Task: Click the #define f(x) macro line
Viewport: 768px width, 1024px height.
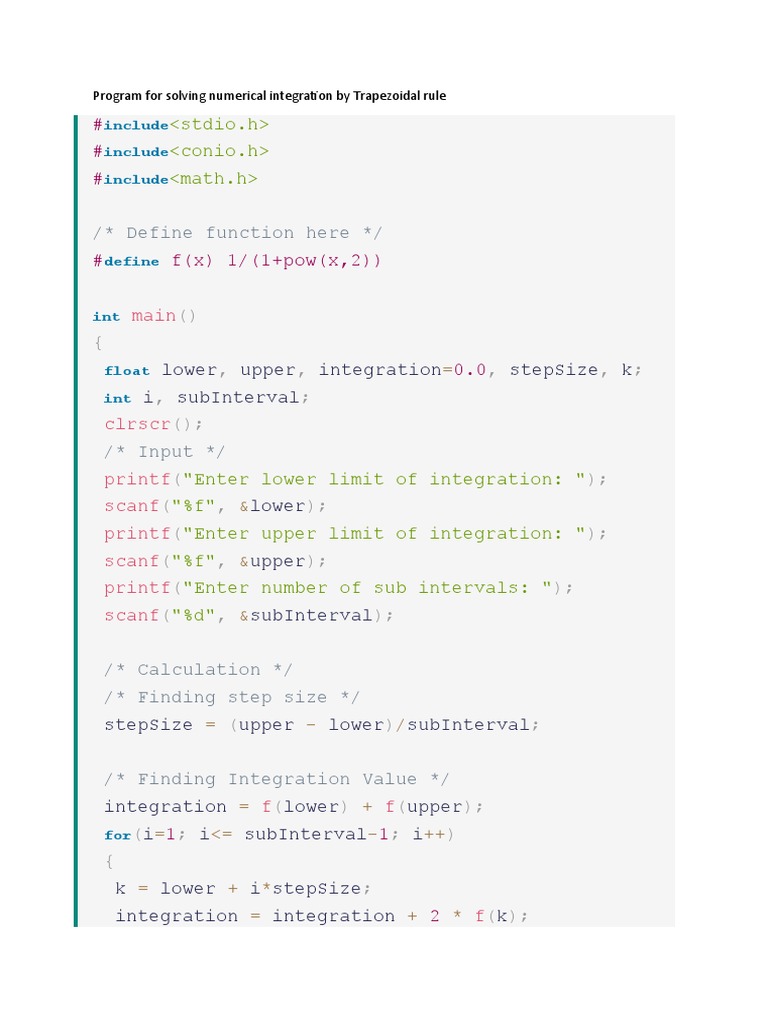Action: pyautogui.click(x=237, y=261)
